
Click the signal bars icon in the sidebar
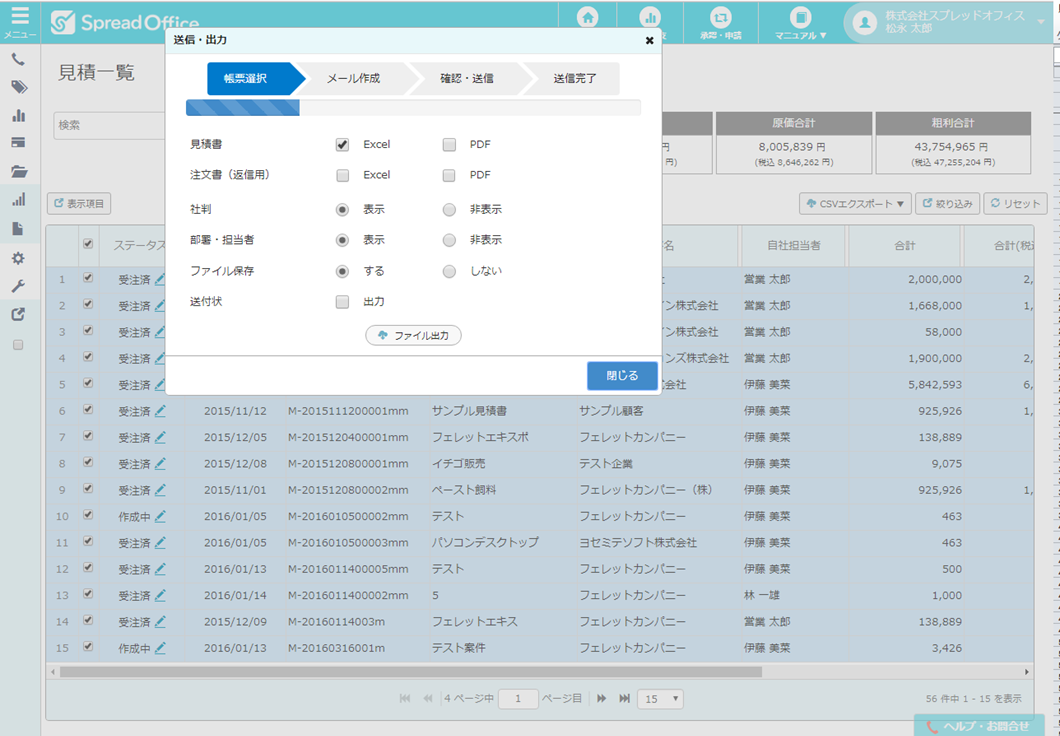click(x=19, y=199)
